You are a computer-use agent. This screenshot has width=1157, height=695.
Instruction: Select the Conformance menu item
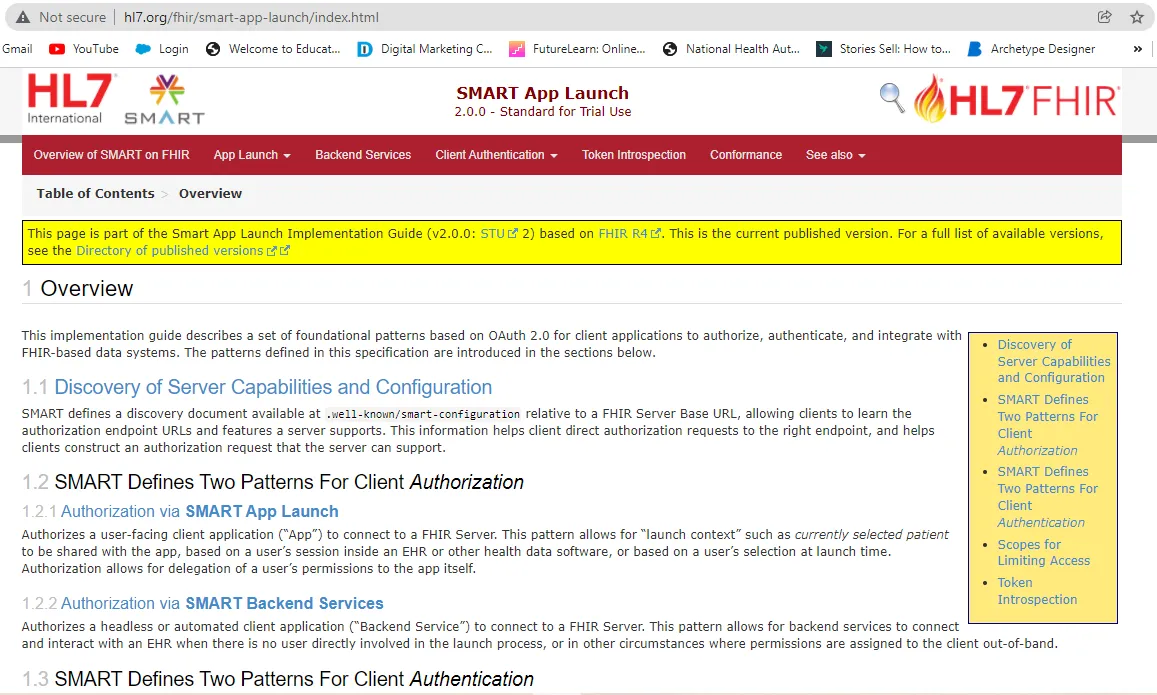[745, 155]
